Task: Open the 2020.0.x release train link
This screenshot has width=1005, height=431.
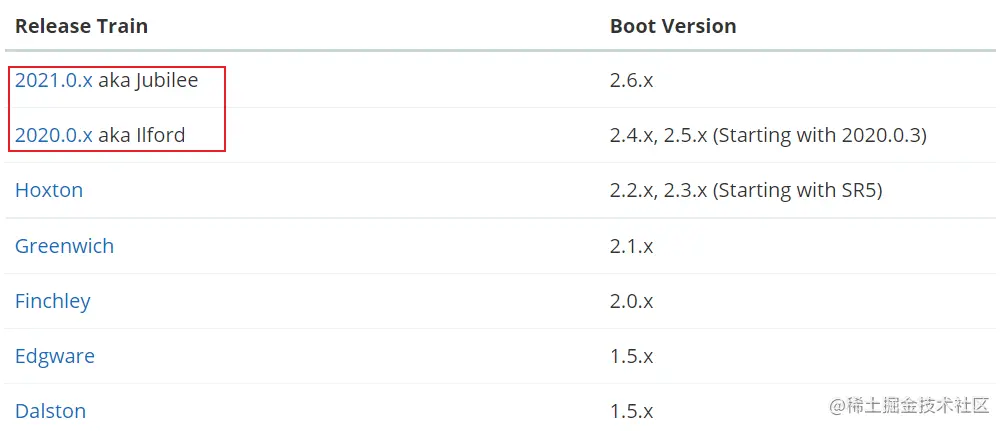Action: [54, 135]
